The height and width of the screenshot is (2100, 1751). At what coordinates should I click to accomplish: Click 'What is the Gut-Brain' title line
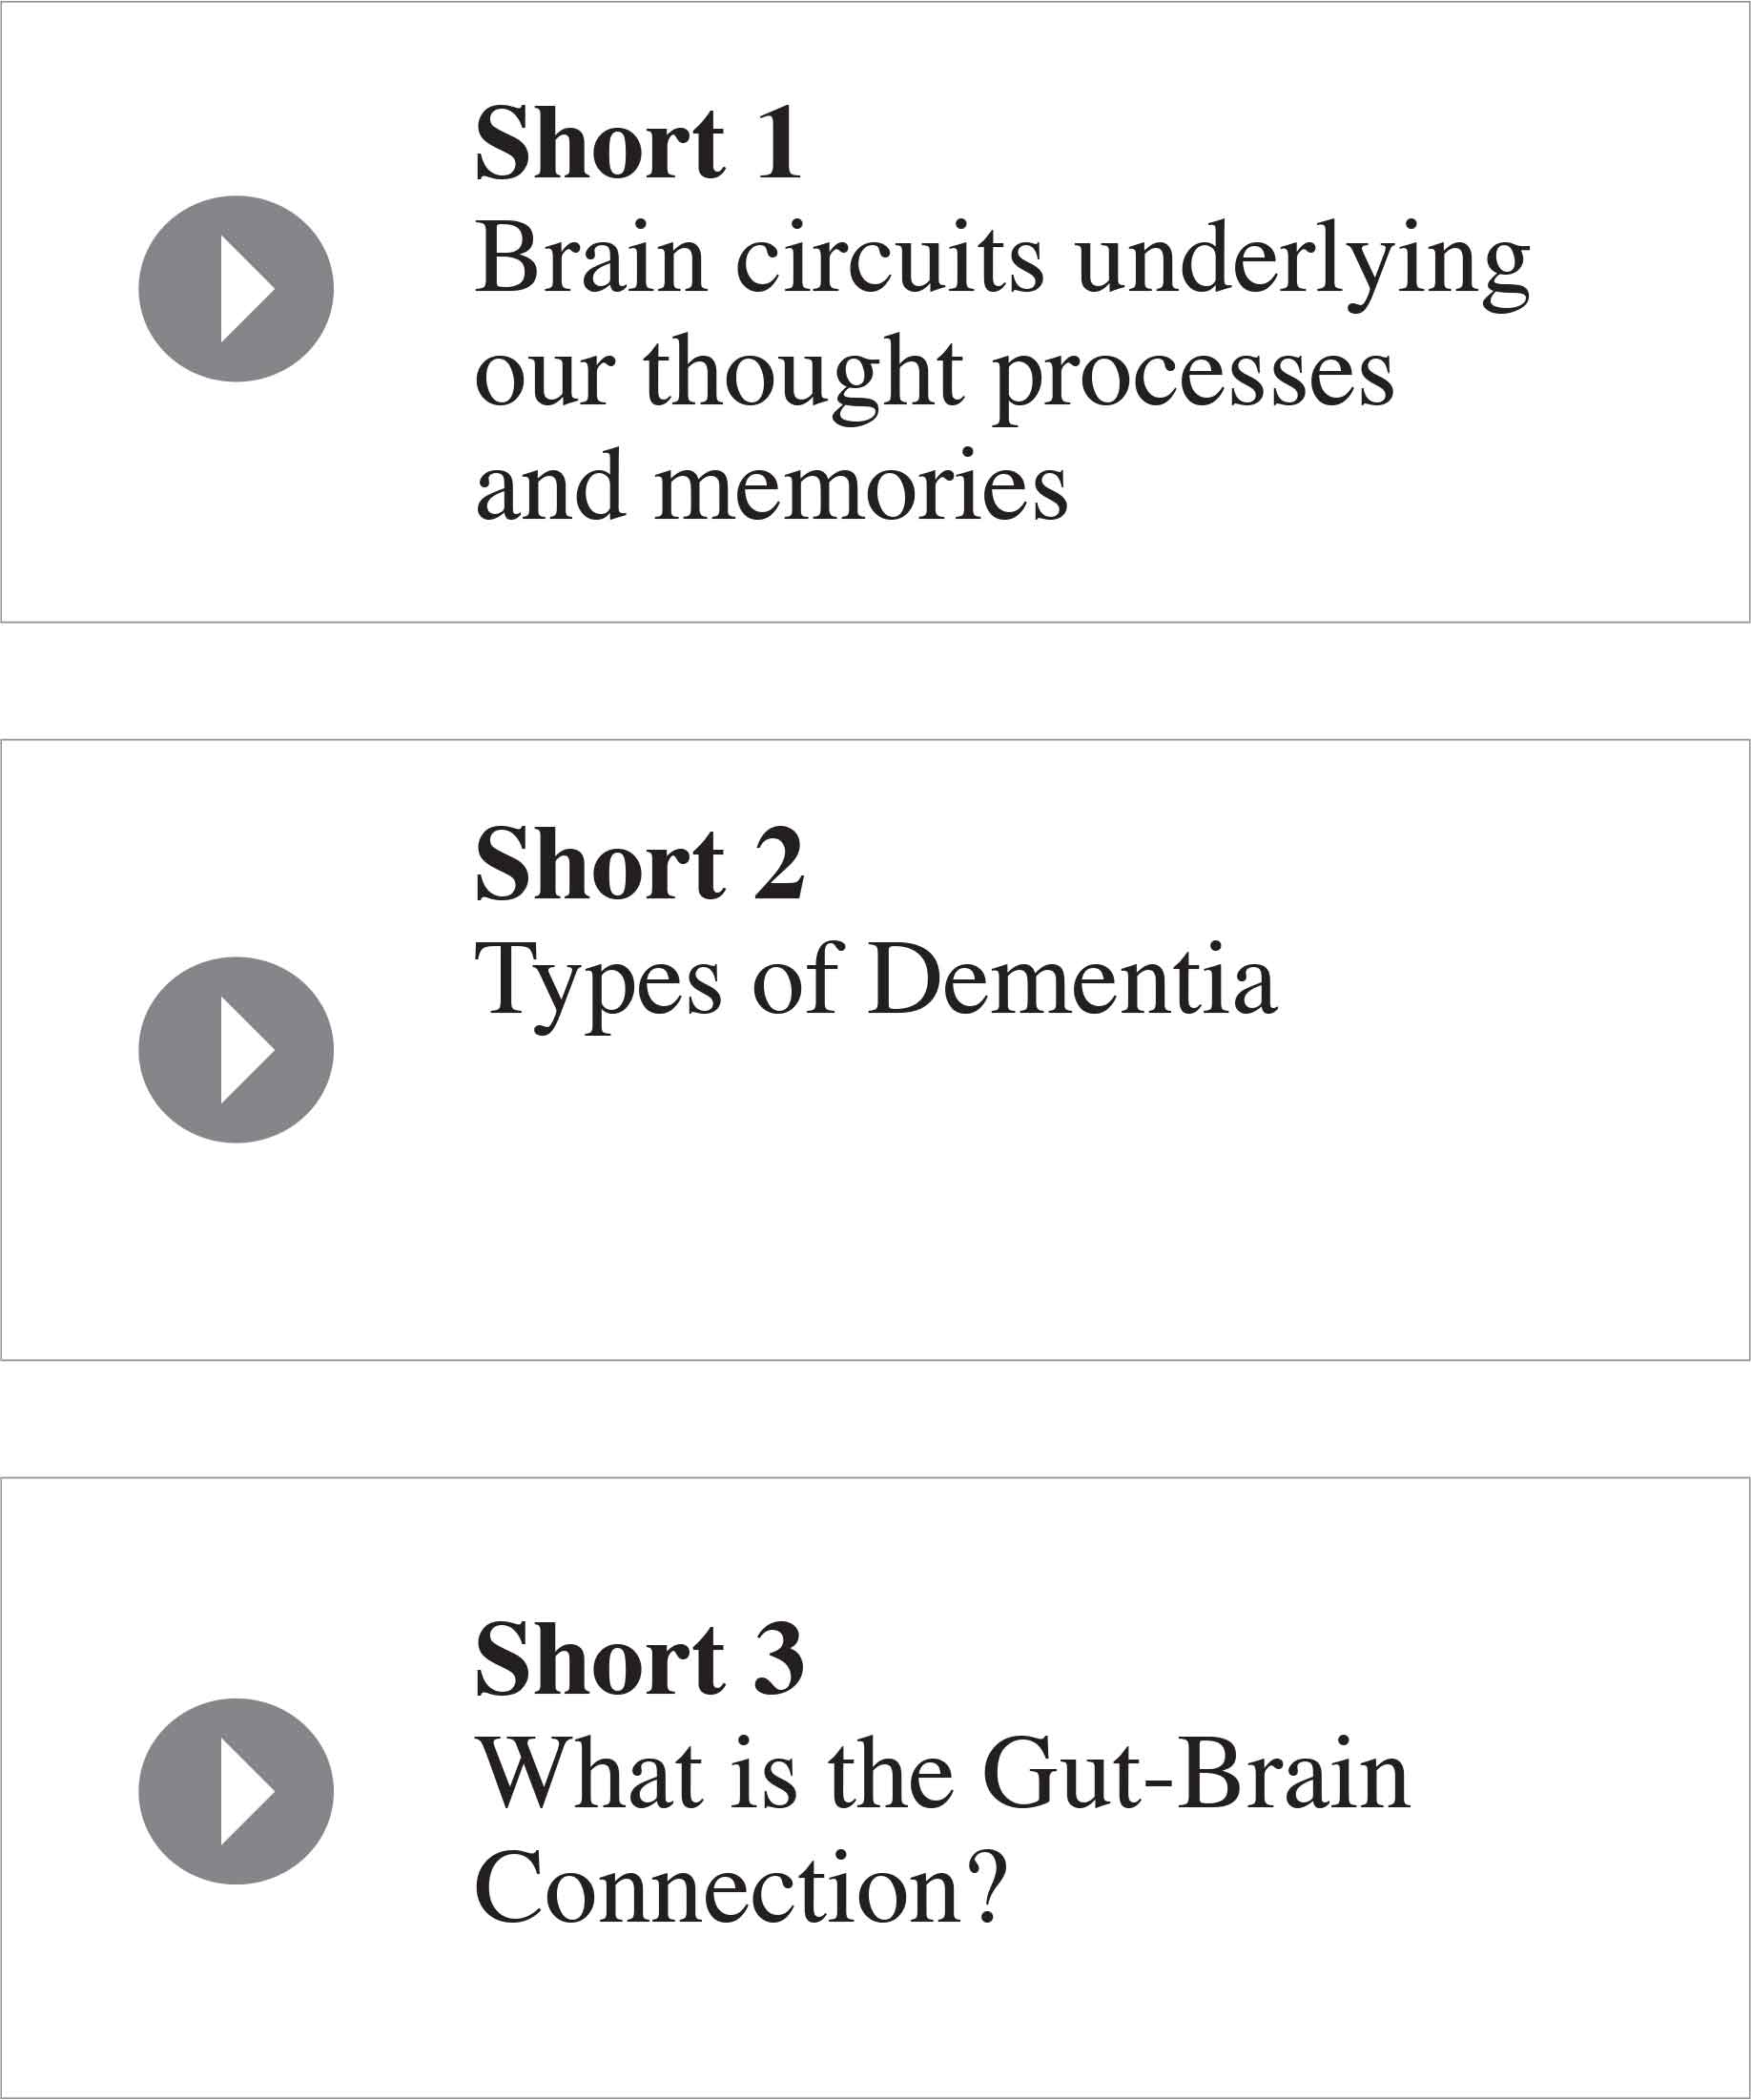click(x=942, y=1776)
